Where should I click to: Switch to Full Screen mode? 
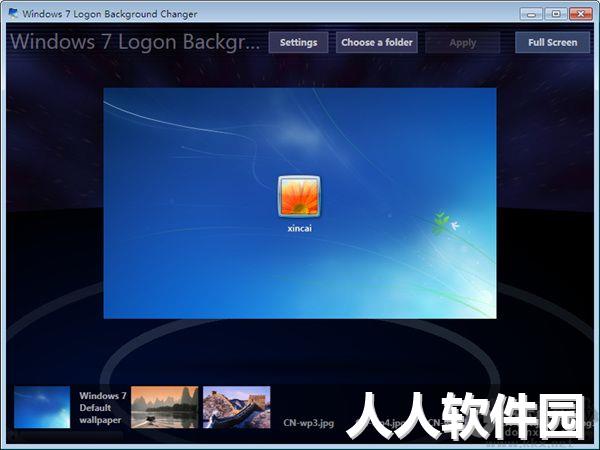pos(553,42)
